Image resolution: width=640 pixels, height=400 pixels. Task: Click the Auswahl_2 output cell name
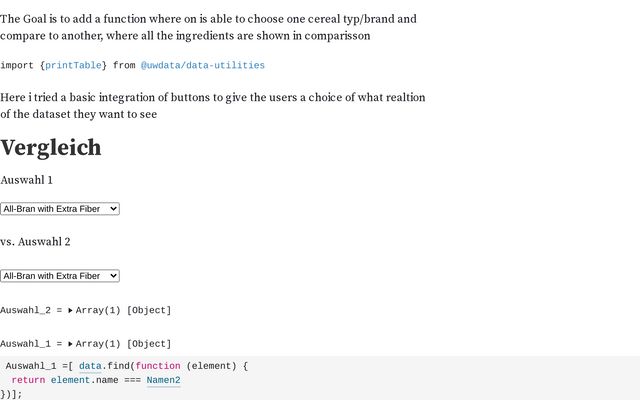click(x=25, y=311)
